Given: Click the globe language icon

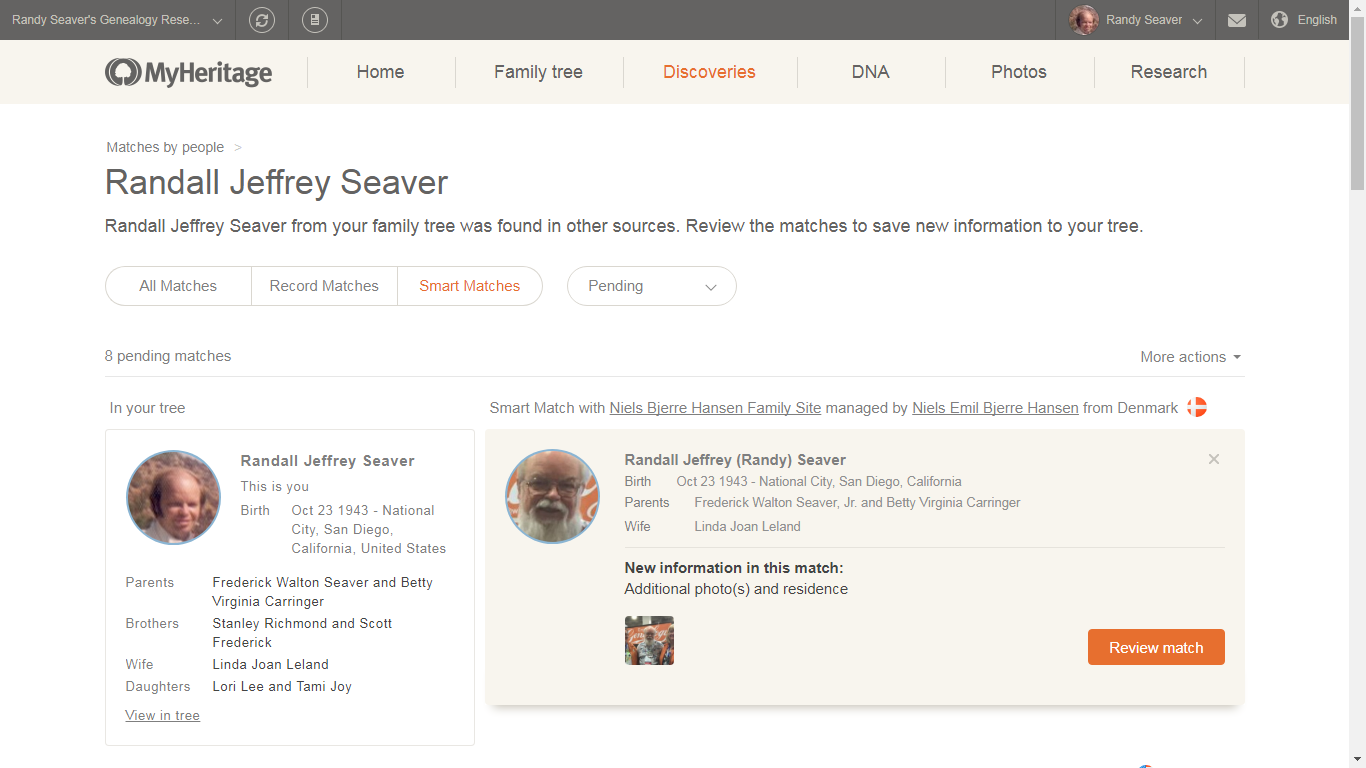Looking at the screenshot, I should (1279, 20).
